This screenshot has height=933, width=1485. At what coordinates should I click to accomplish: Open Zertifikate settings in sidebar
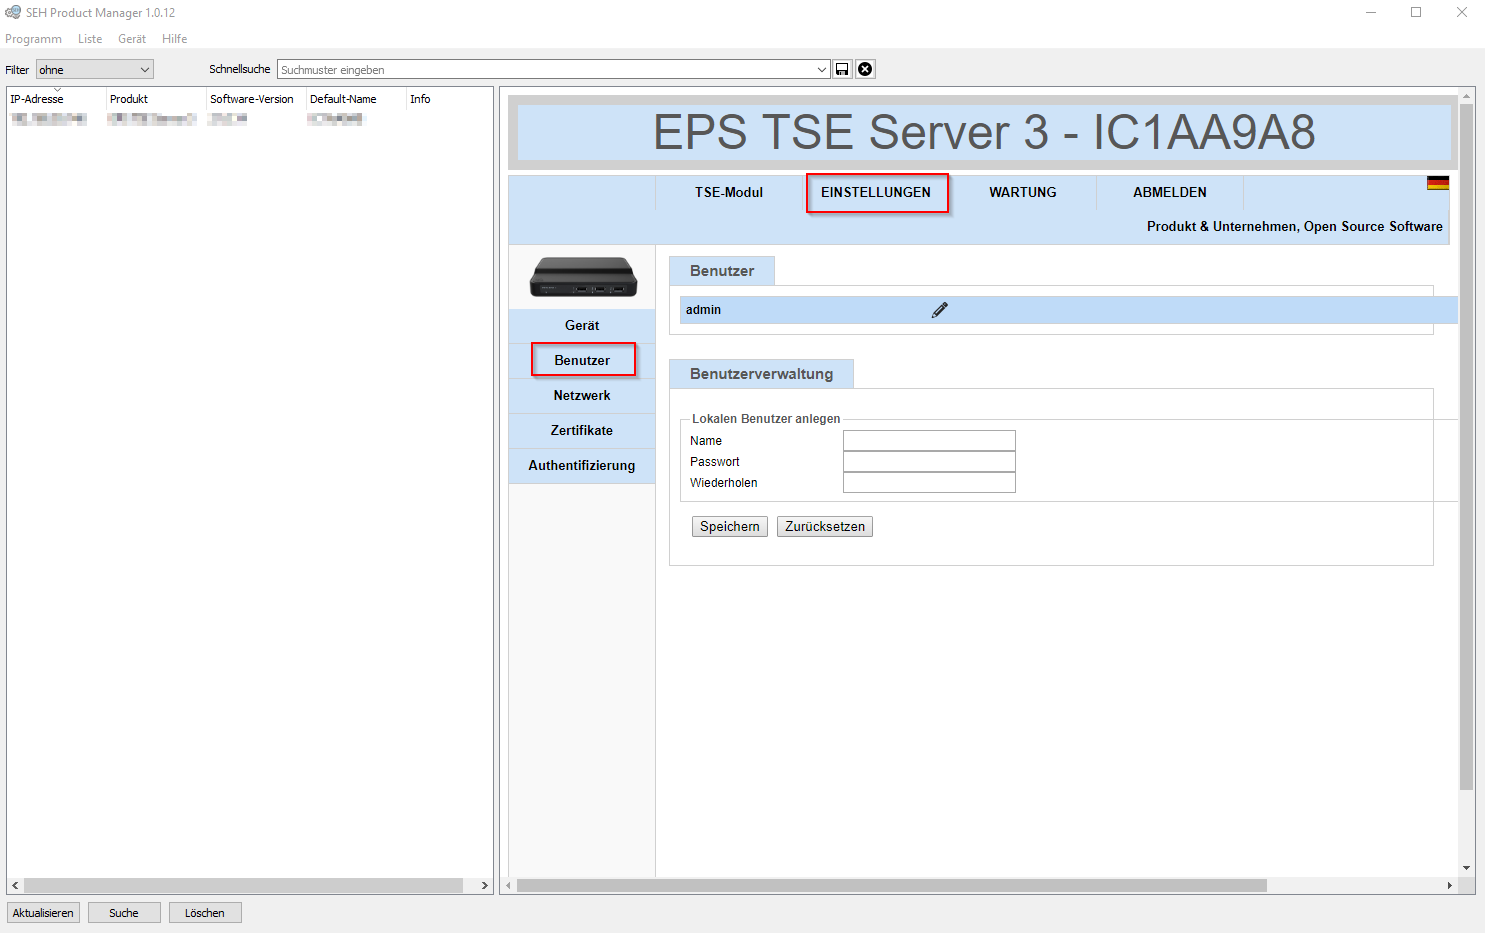pyautogui.click(x=582, y=431)
